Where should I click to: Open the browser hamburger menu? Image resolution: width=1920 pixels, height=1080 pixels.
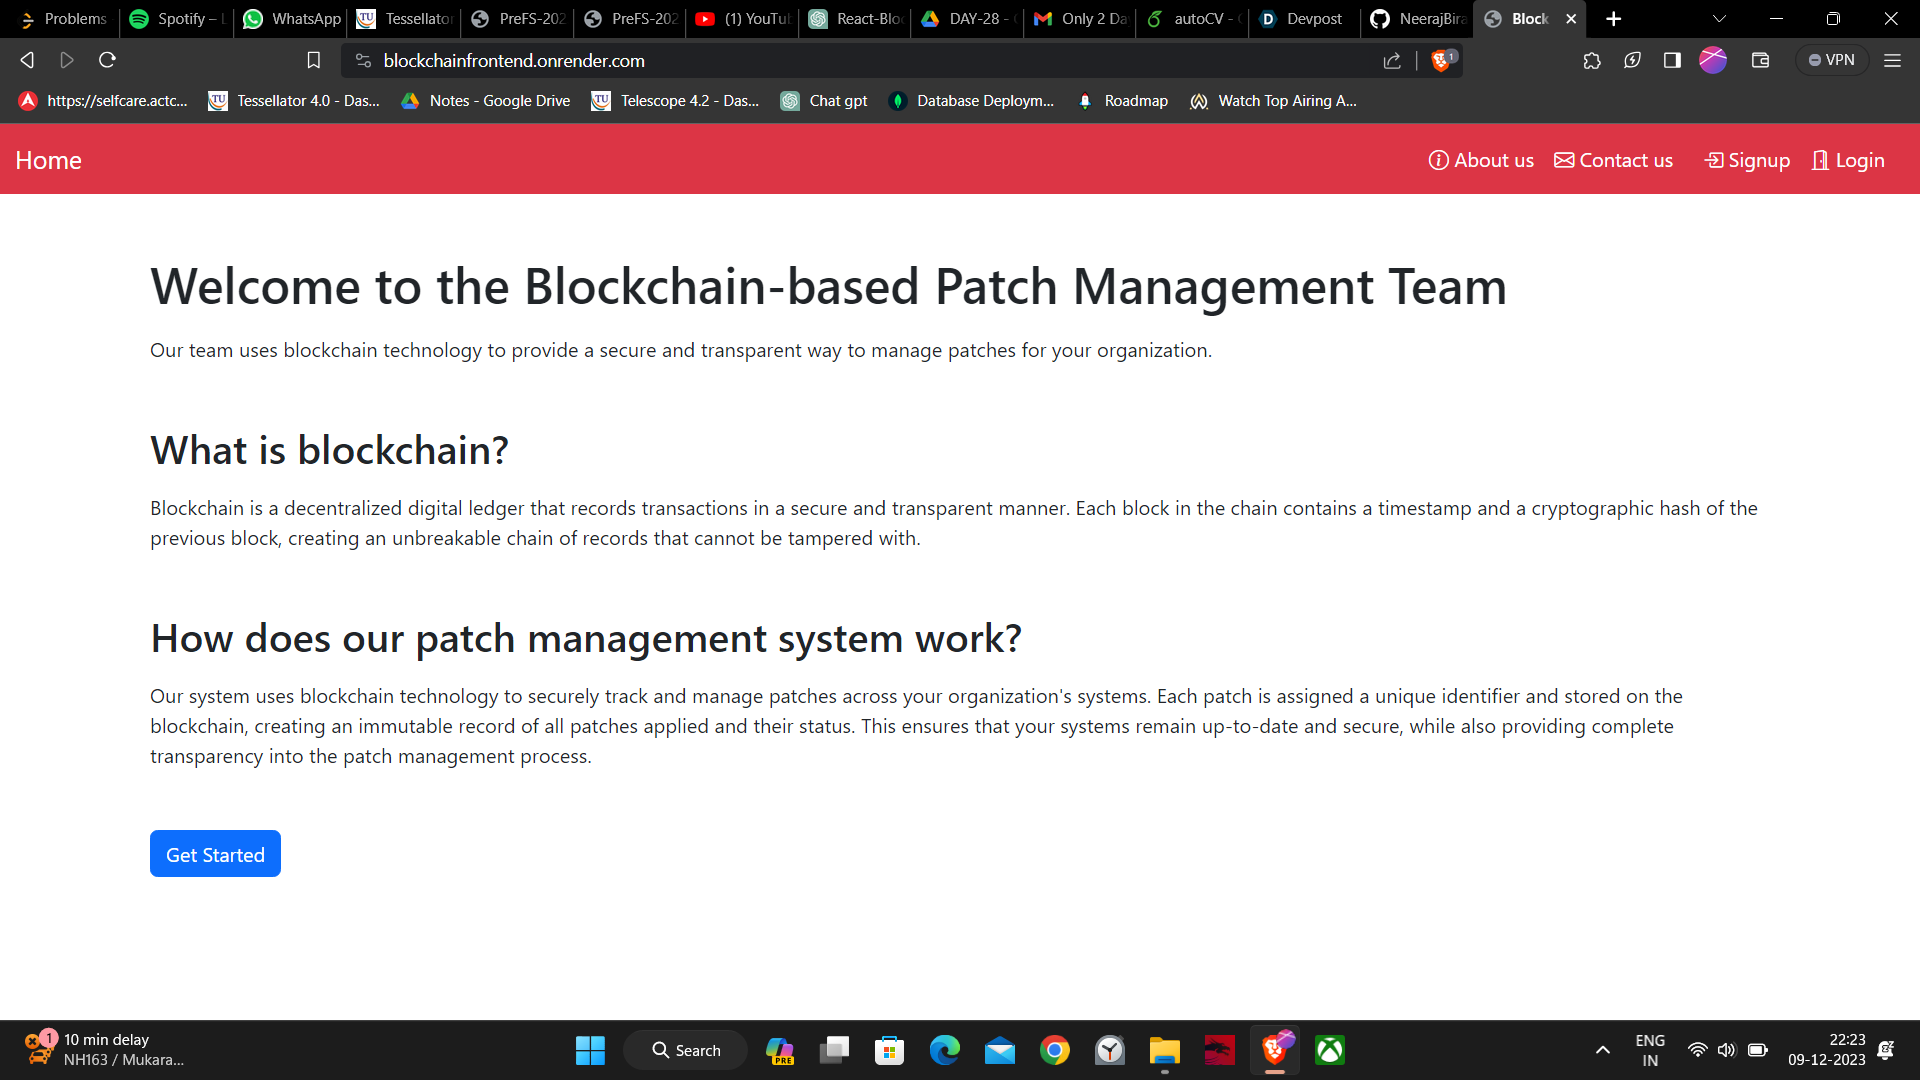click(1892, 61)
